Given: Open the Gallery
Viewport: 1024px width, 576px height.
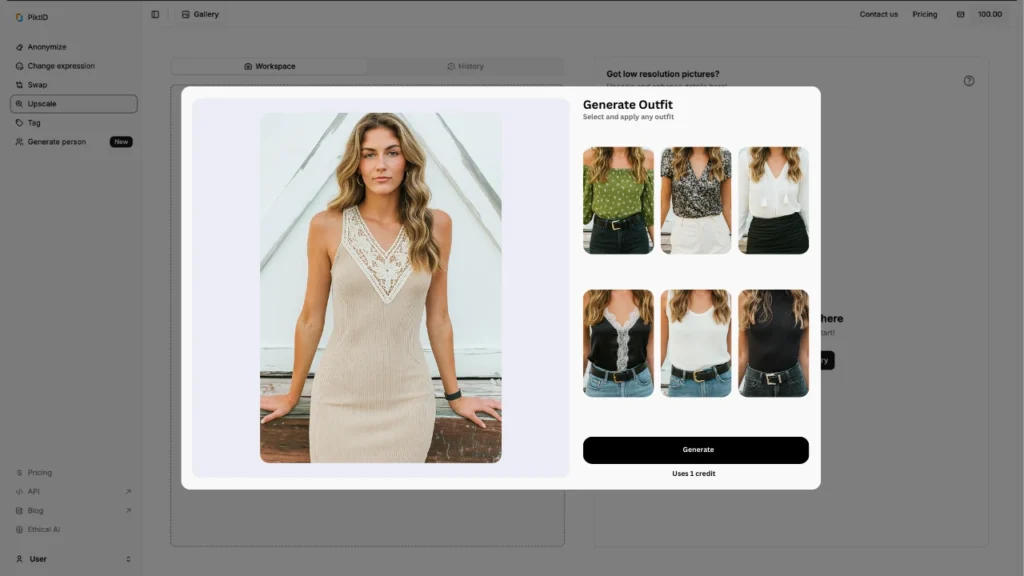Looking at the screenshot, I should 199,14.
